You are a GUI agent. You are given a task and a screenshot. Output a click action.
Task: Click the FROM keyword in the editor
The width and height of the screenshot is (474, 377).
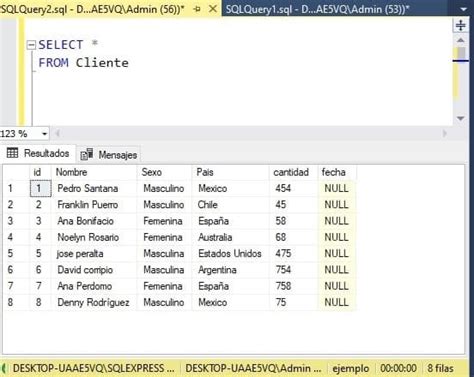point(53,63)
